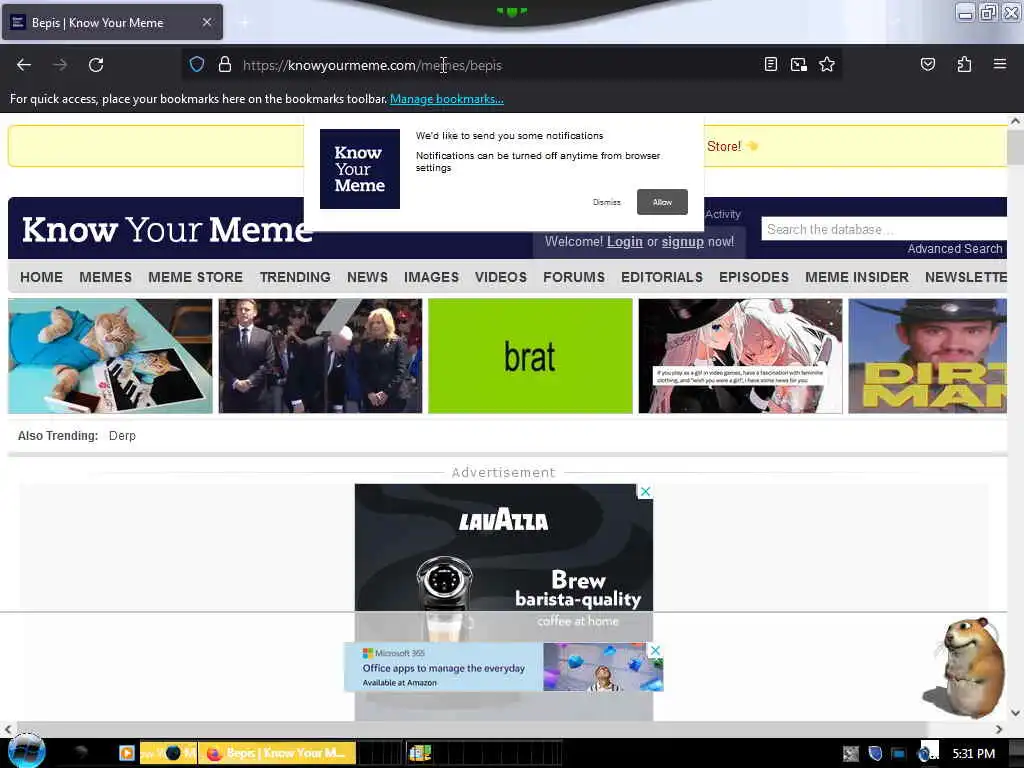1024x768 pixels.
Task: Open the HOME nav item
Action: pyautogui.click(x=41, y=277)
